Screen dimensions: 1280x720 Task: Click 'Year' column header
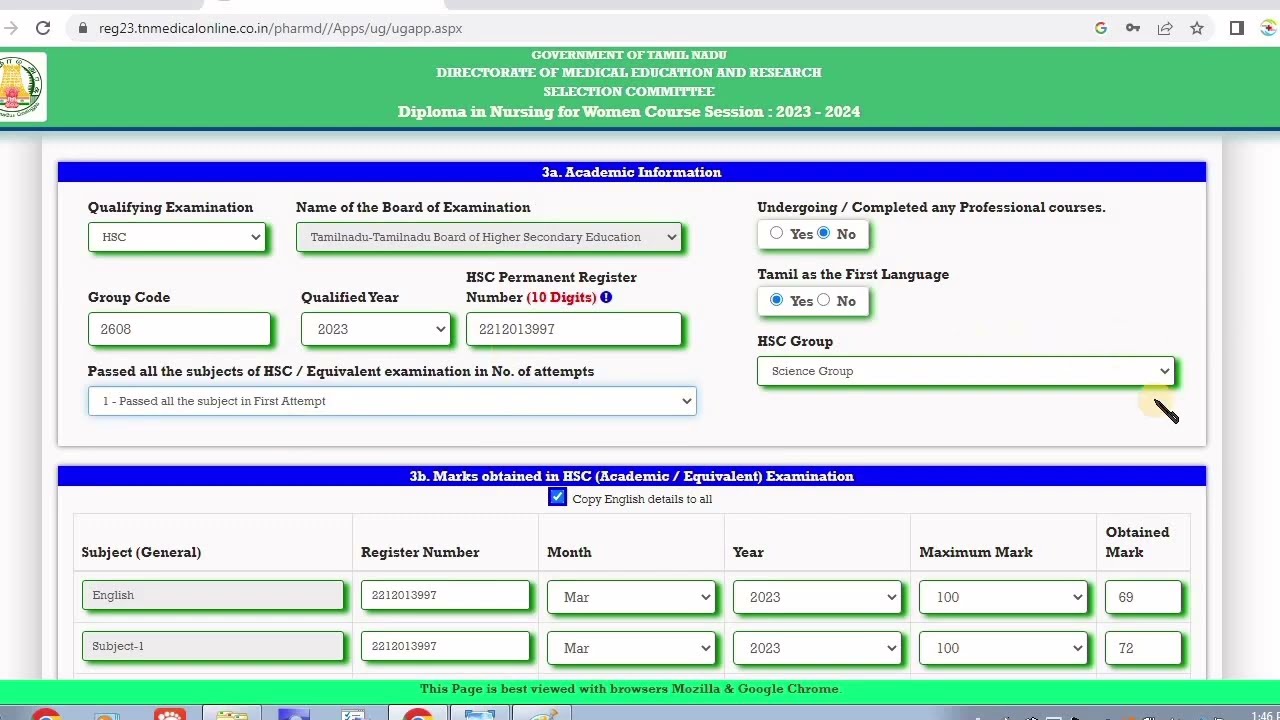748,552
